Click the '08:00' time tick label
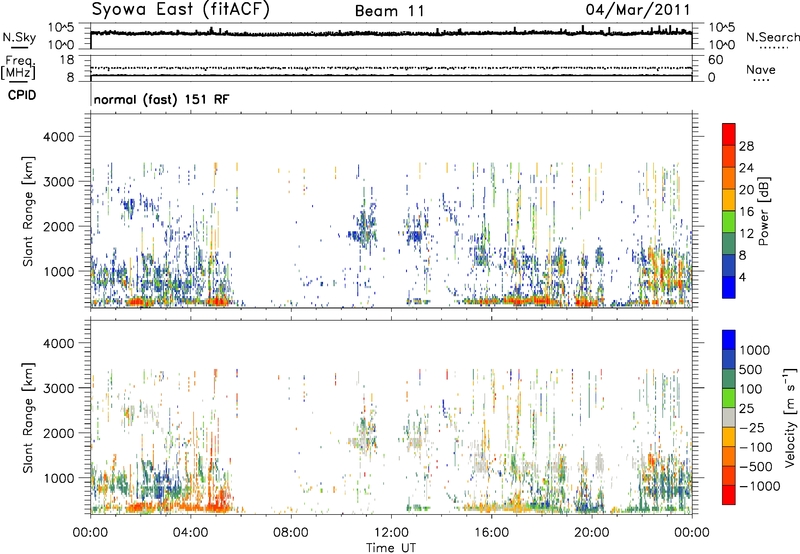The height and width of the screenshot is (554, 800). [x=291, y=533]
